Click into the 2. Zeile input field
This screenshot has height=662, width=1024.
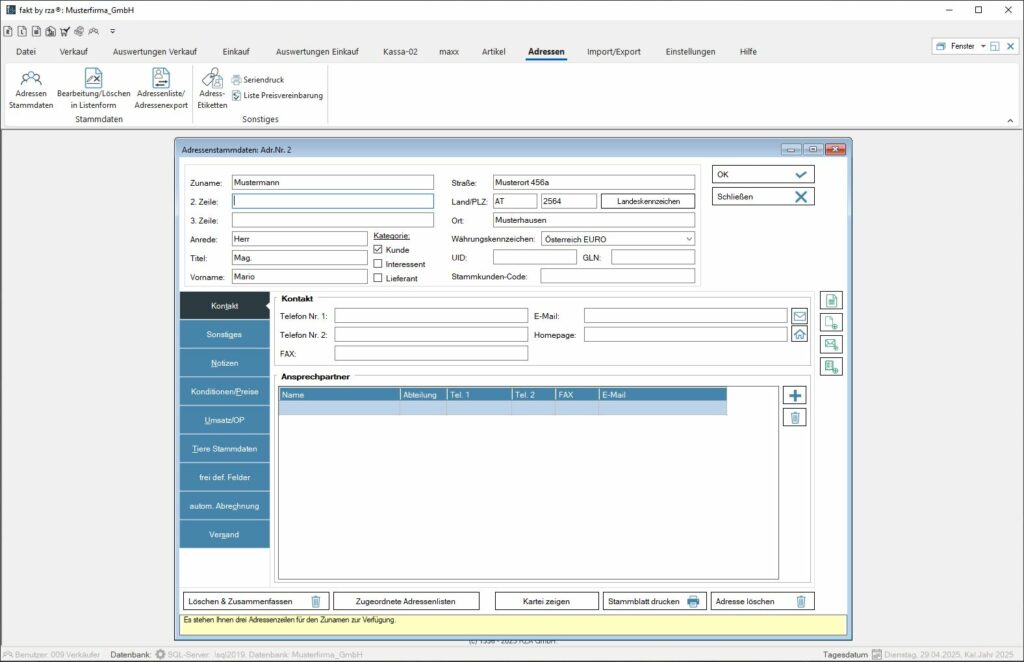(333, 201)
